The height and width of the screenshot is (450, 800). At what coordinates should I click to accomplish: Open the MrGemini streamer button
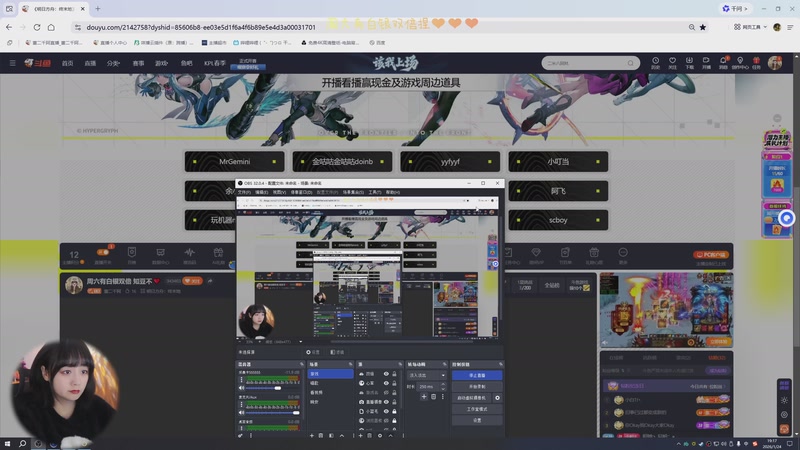(234, 162)
